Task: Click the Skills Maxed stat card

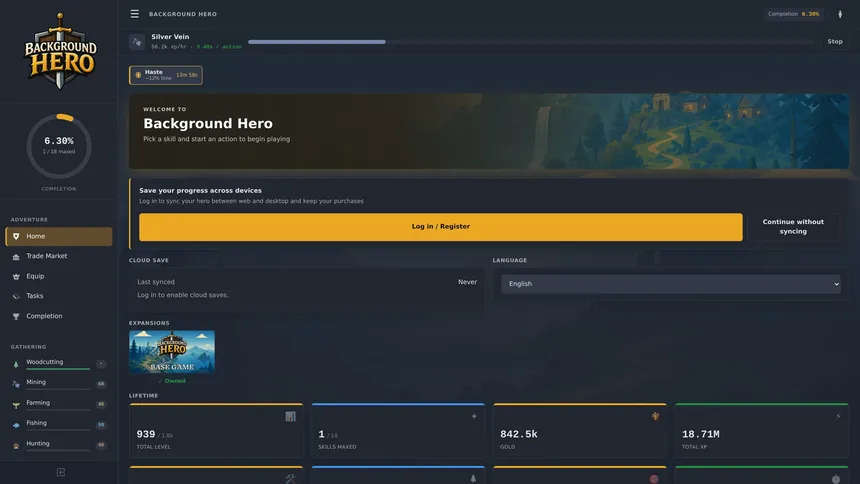Action: tap(398, 431)
